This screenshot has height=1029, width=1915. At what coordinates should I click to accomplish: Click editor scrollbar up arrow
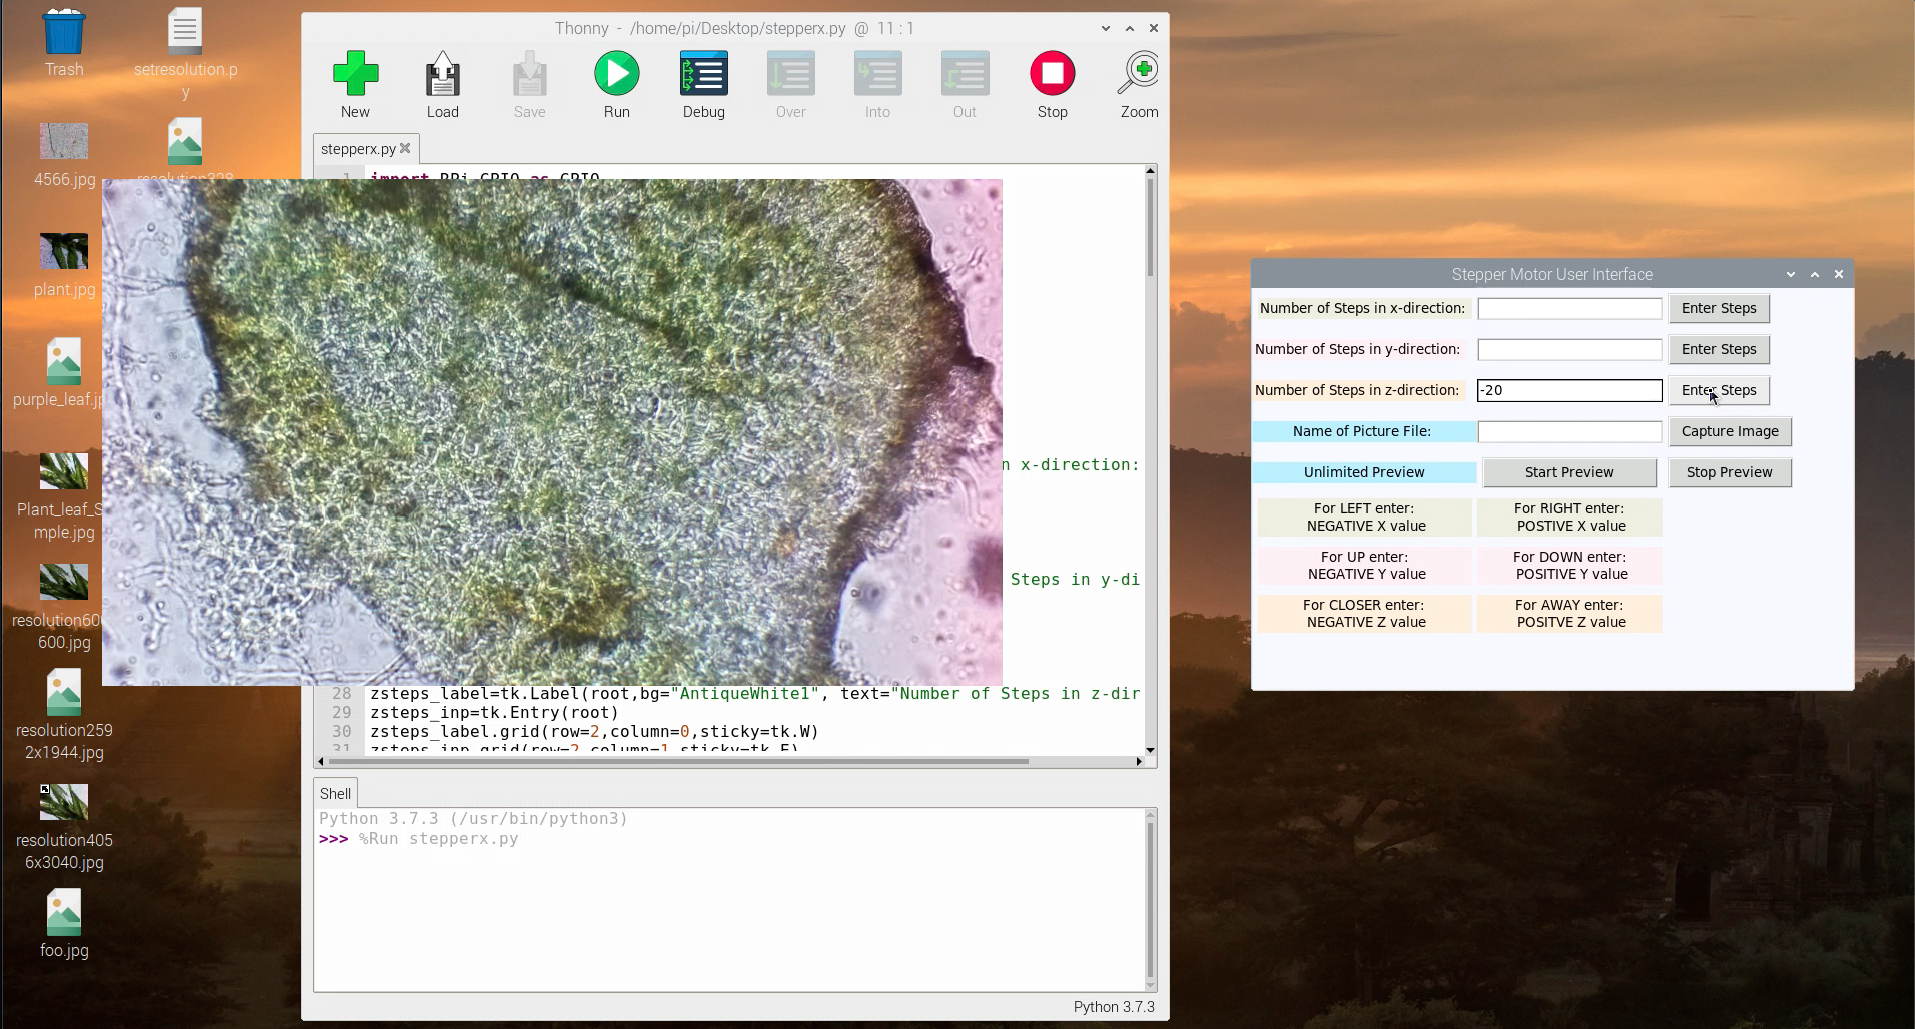pyautogui.click(x=1150, y=171)
